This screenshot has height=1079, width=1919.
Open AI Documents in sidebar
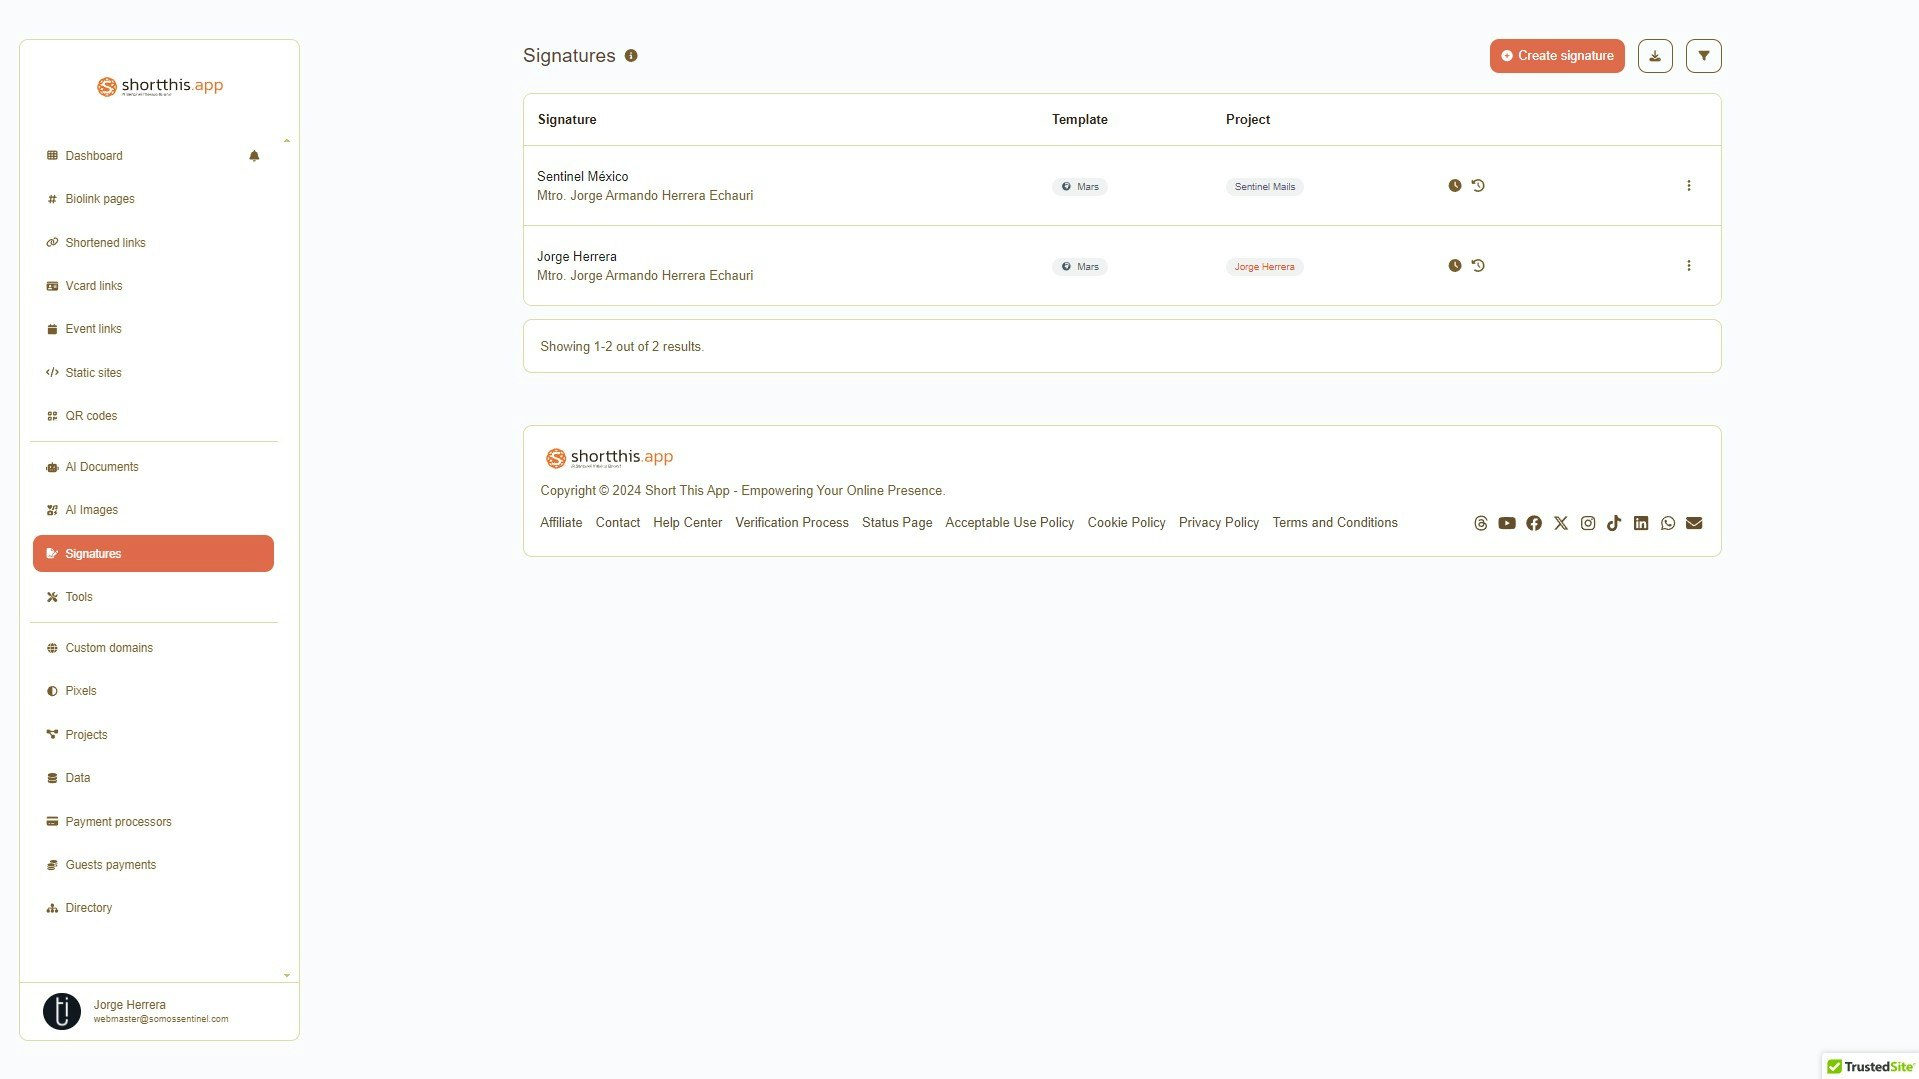coord(102,467)
